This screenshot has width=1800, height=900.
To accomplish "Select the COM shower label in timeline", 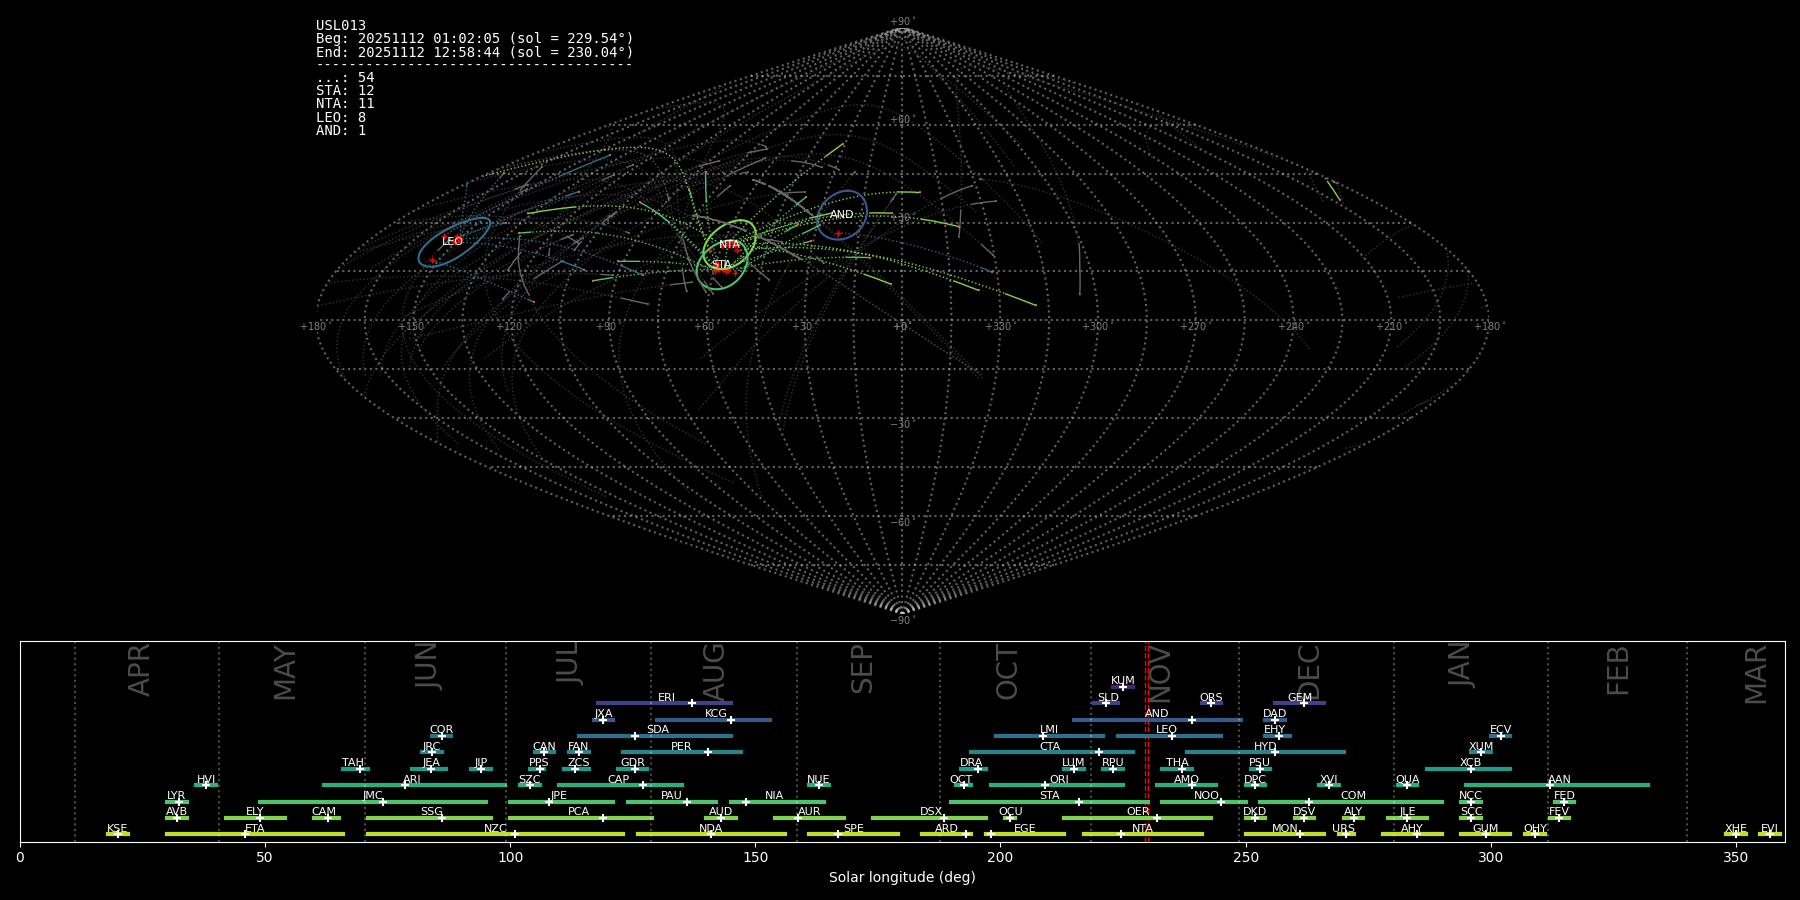I will coord(1353,796).
